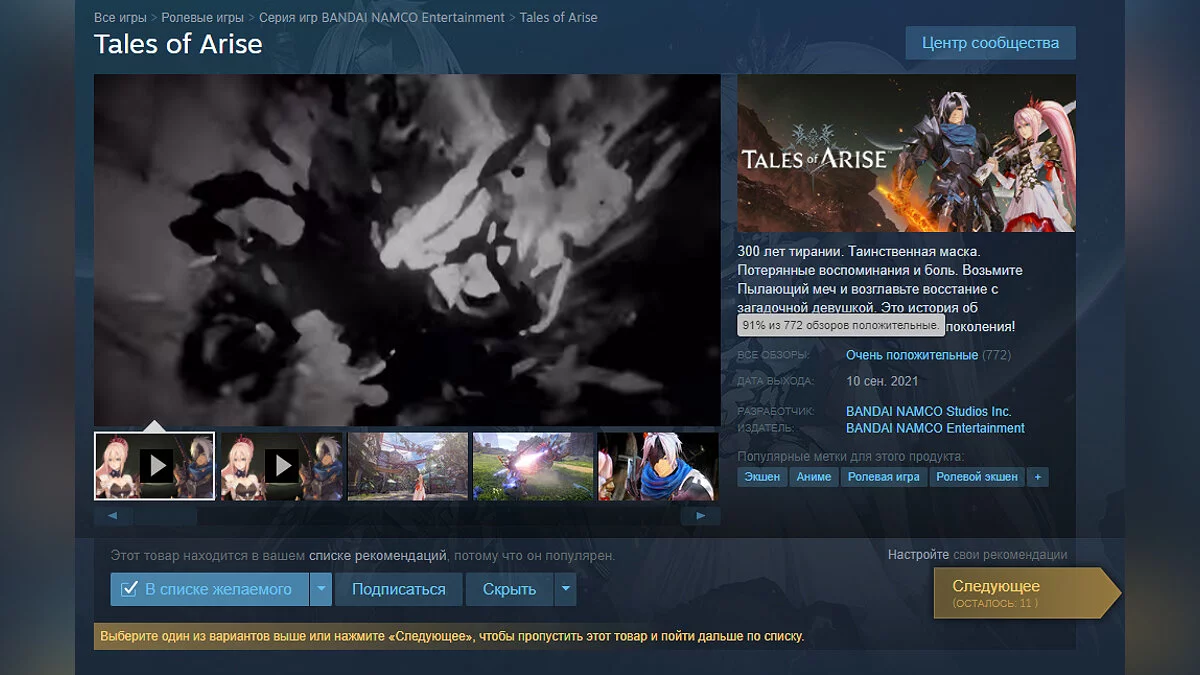
Task: Click the plus button to add tags
Action: pos(1037,477)
